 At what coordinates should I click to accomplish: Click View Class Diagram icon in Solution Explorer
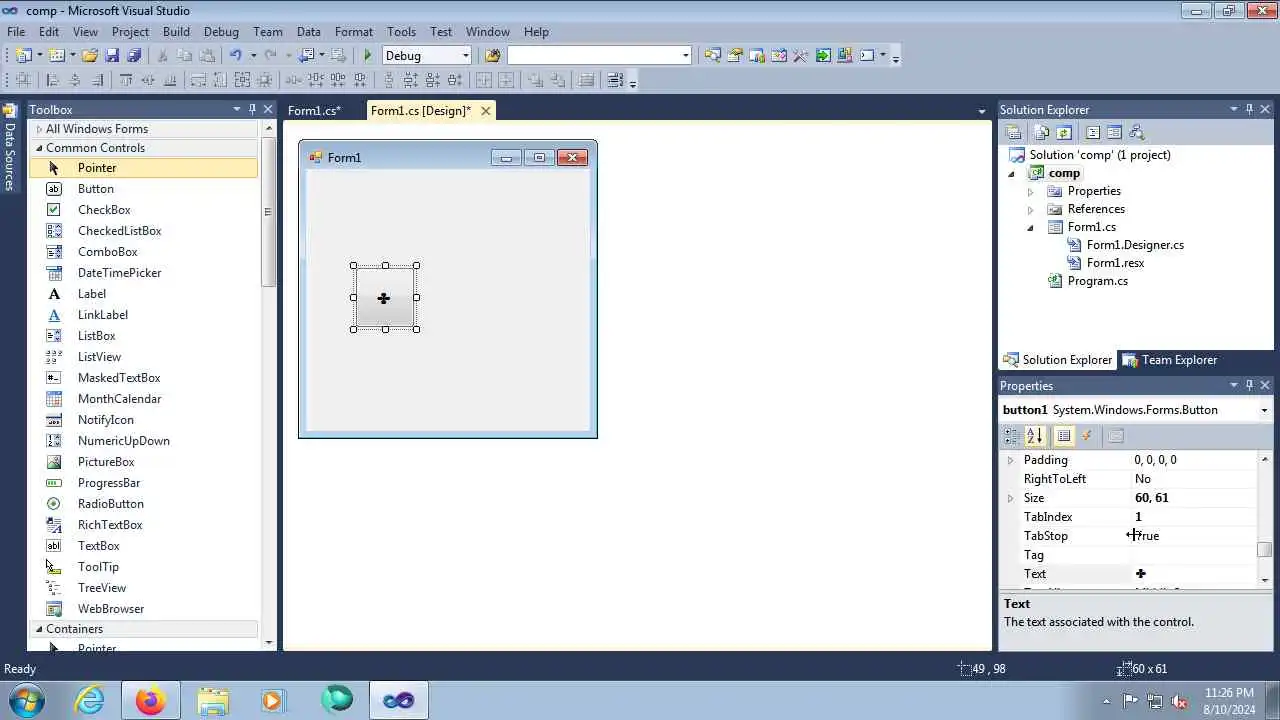(1136, 132)
